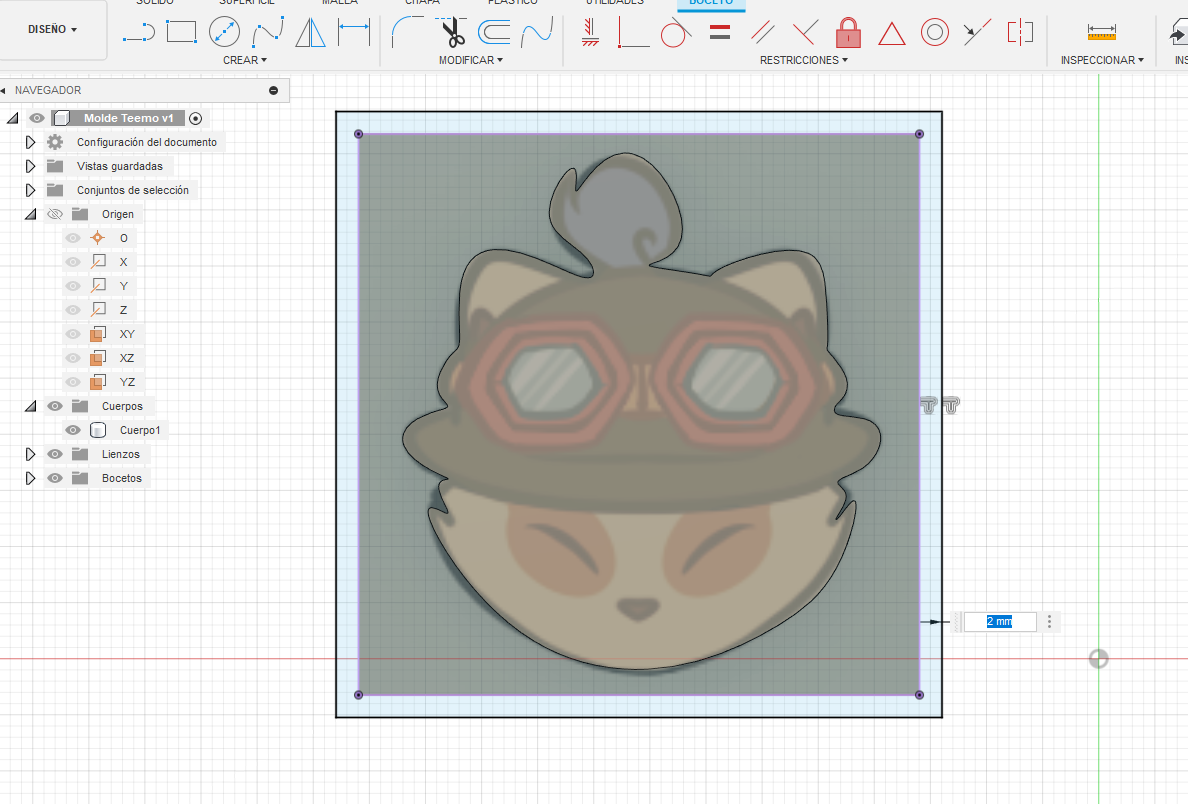
Task: Apply the Coincident constraint
Action: tap(633, 33)
